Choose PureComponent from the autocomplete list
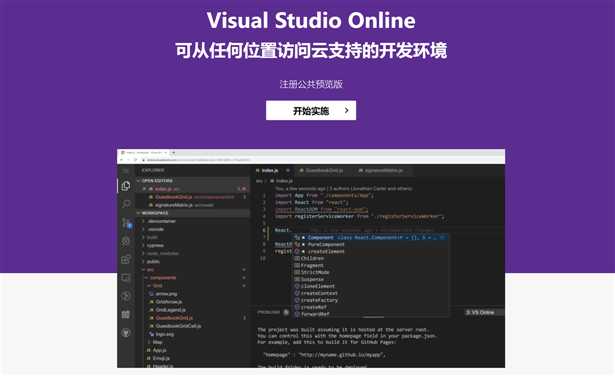615x376 pixels. click(x=371, y=245)
